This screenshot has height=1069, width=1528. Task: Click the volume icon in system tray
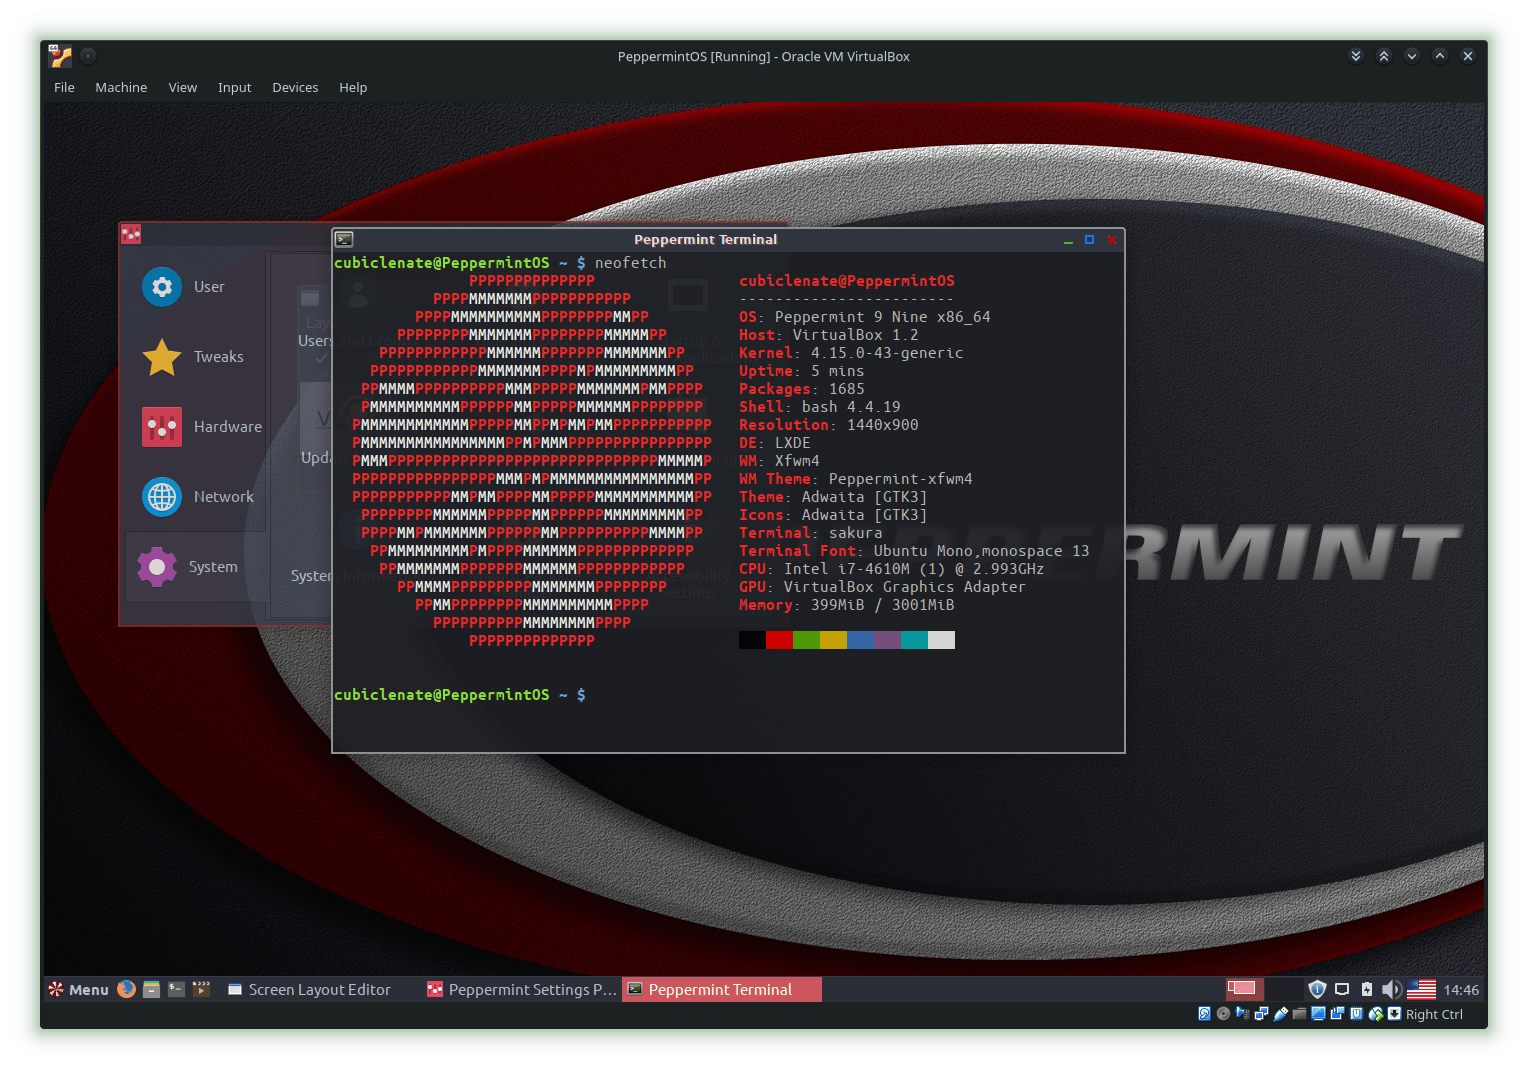click(x=1391, y=989)
